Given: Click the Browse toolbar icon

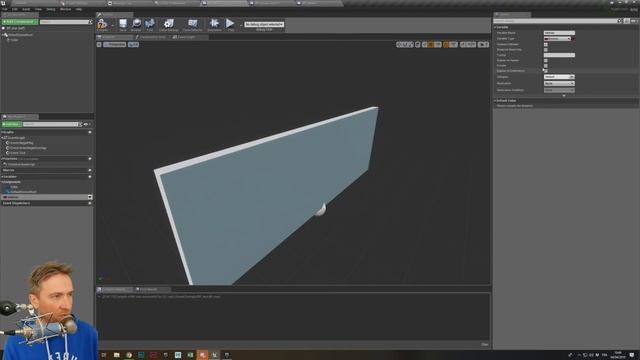Looking at the screenshot, I should pos(136,24).
